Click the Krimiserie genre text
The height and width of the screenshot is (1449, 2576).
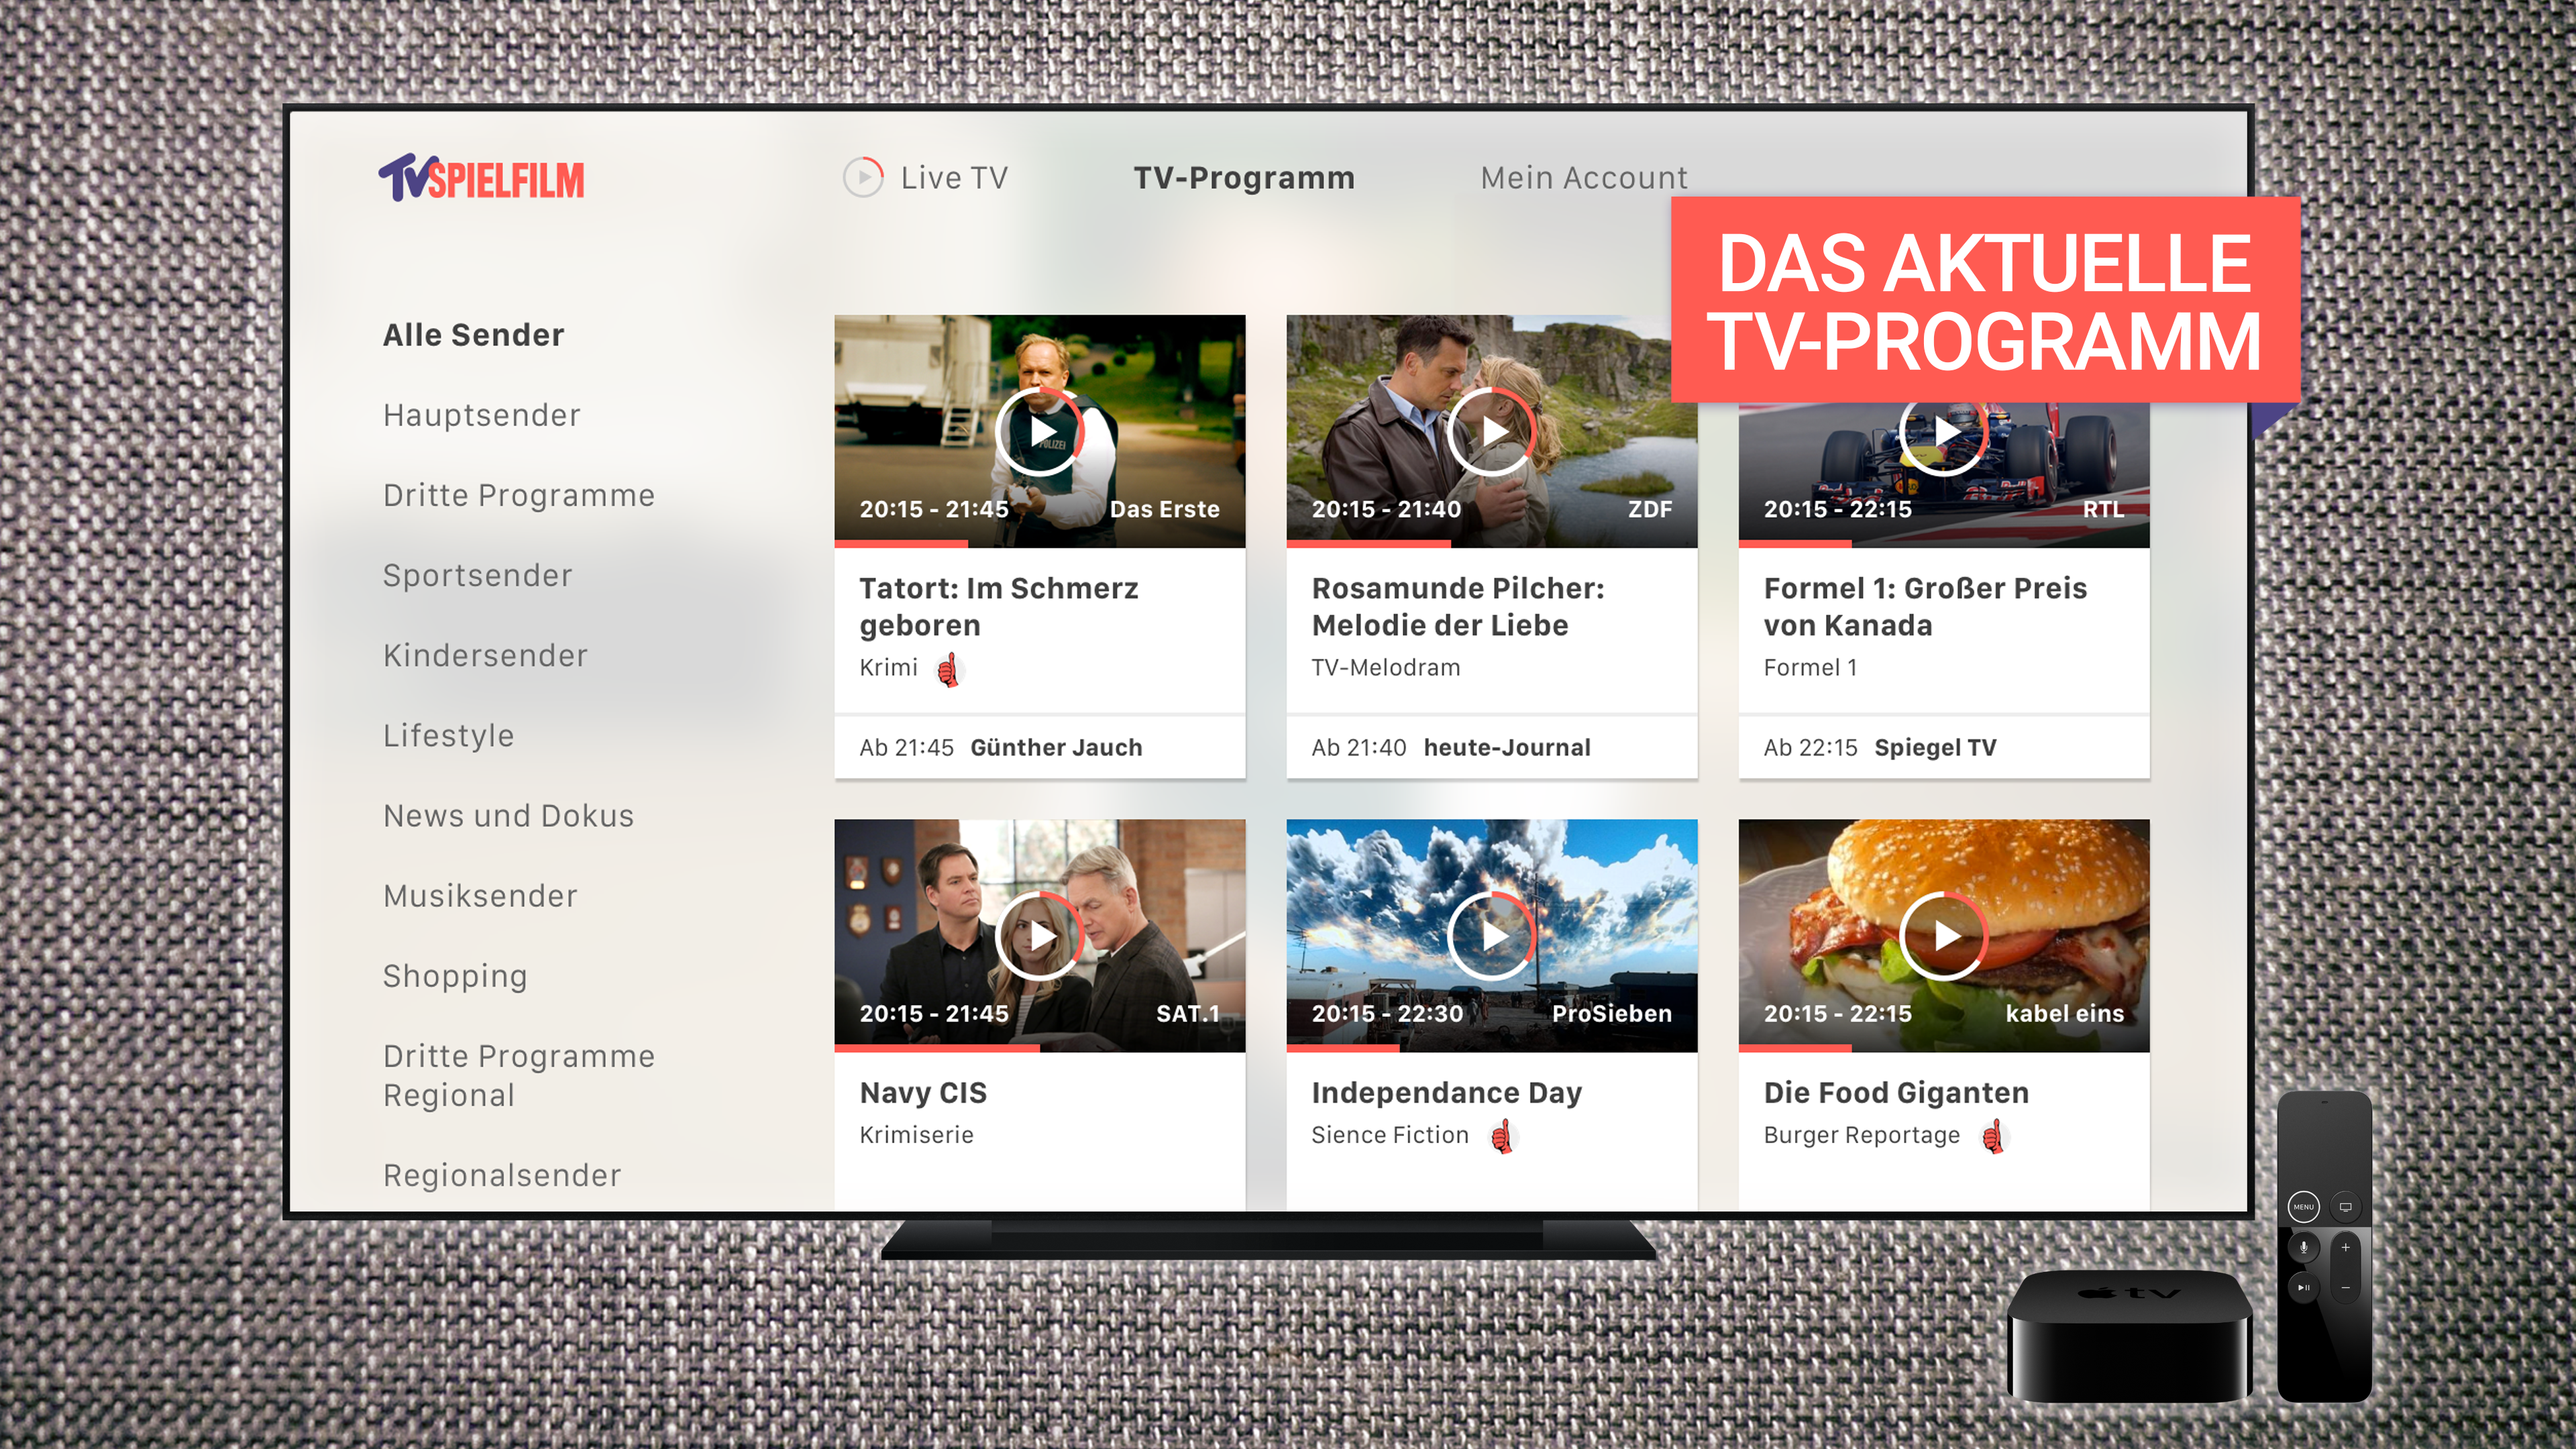coord(916,1135)
